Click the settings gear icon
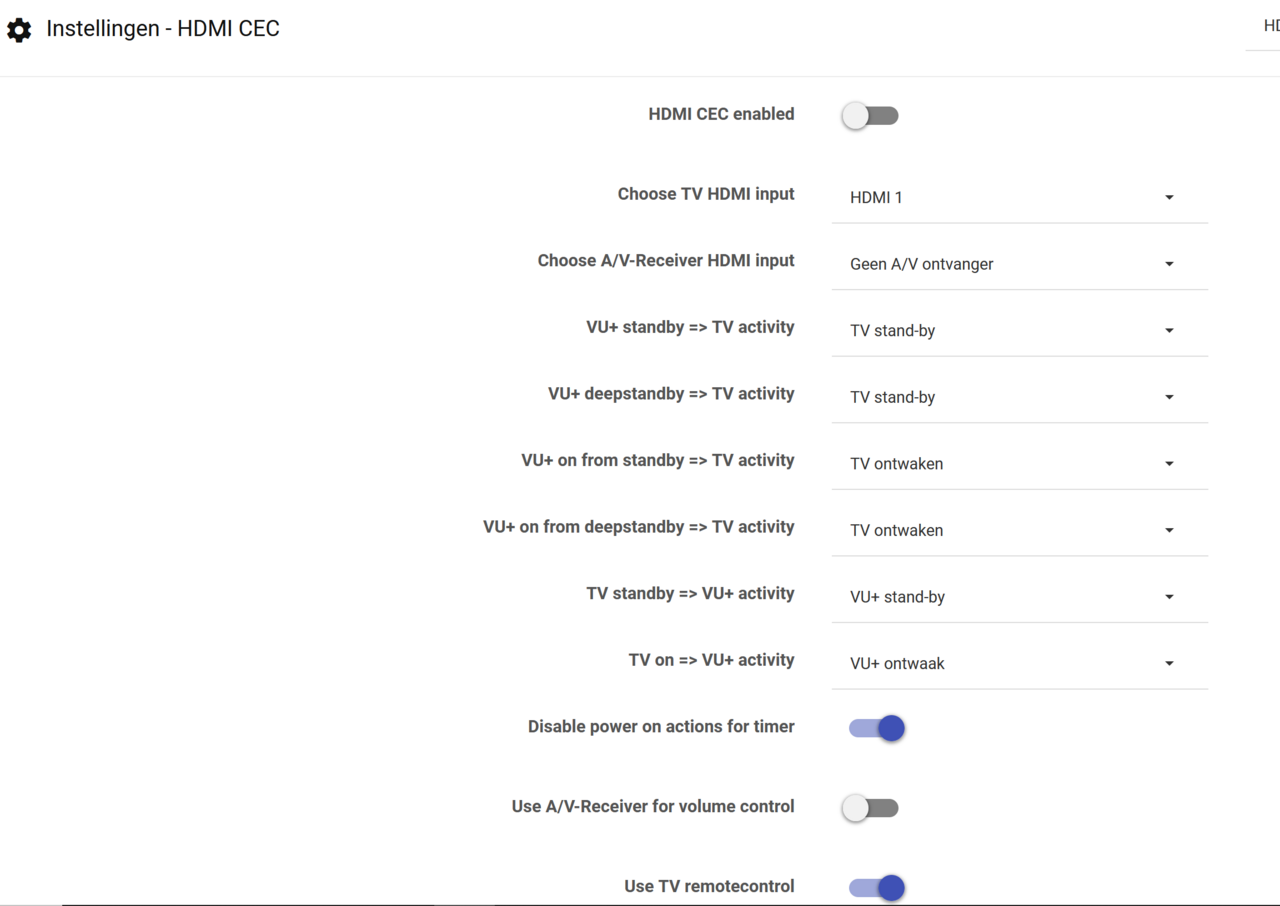Screen dimensions: 1280x906 click(x=19, y=30)
